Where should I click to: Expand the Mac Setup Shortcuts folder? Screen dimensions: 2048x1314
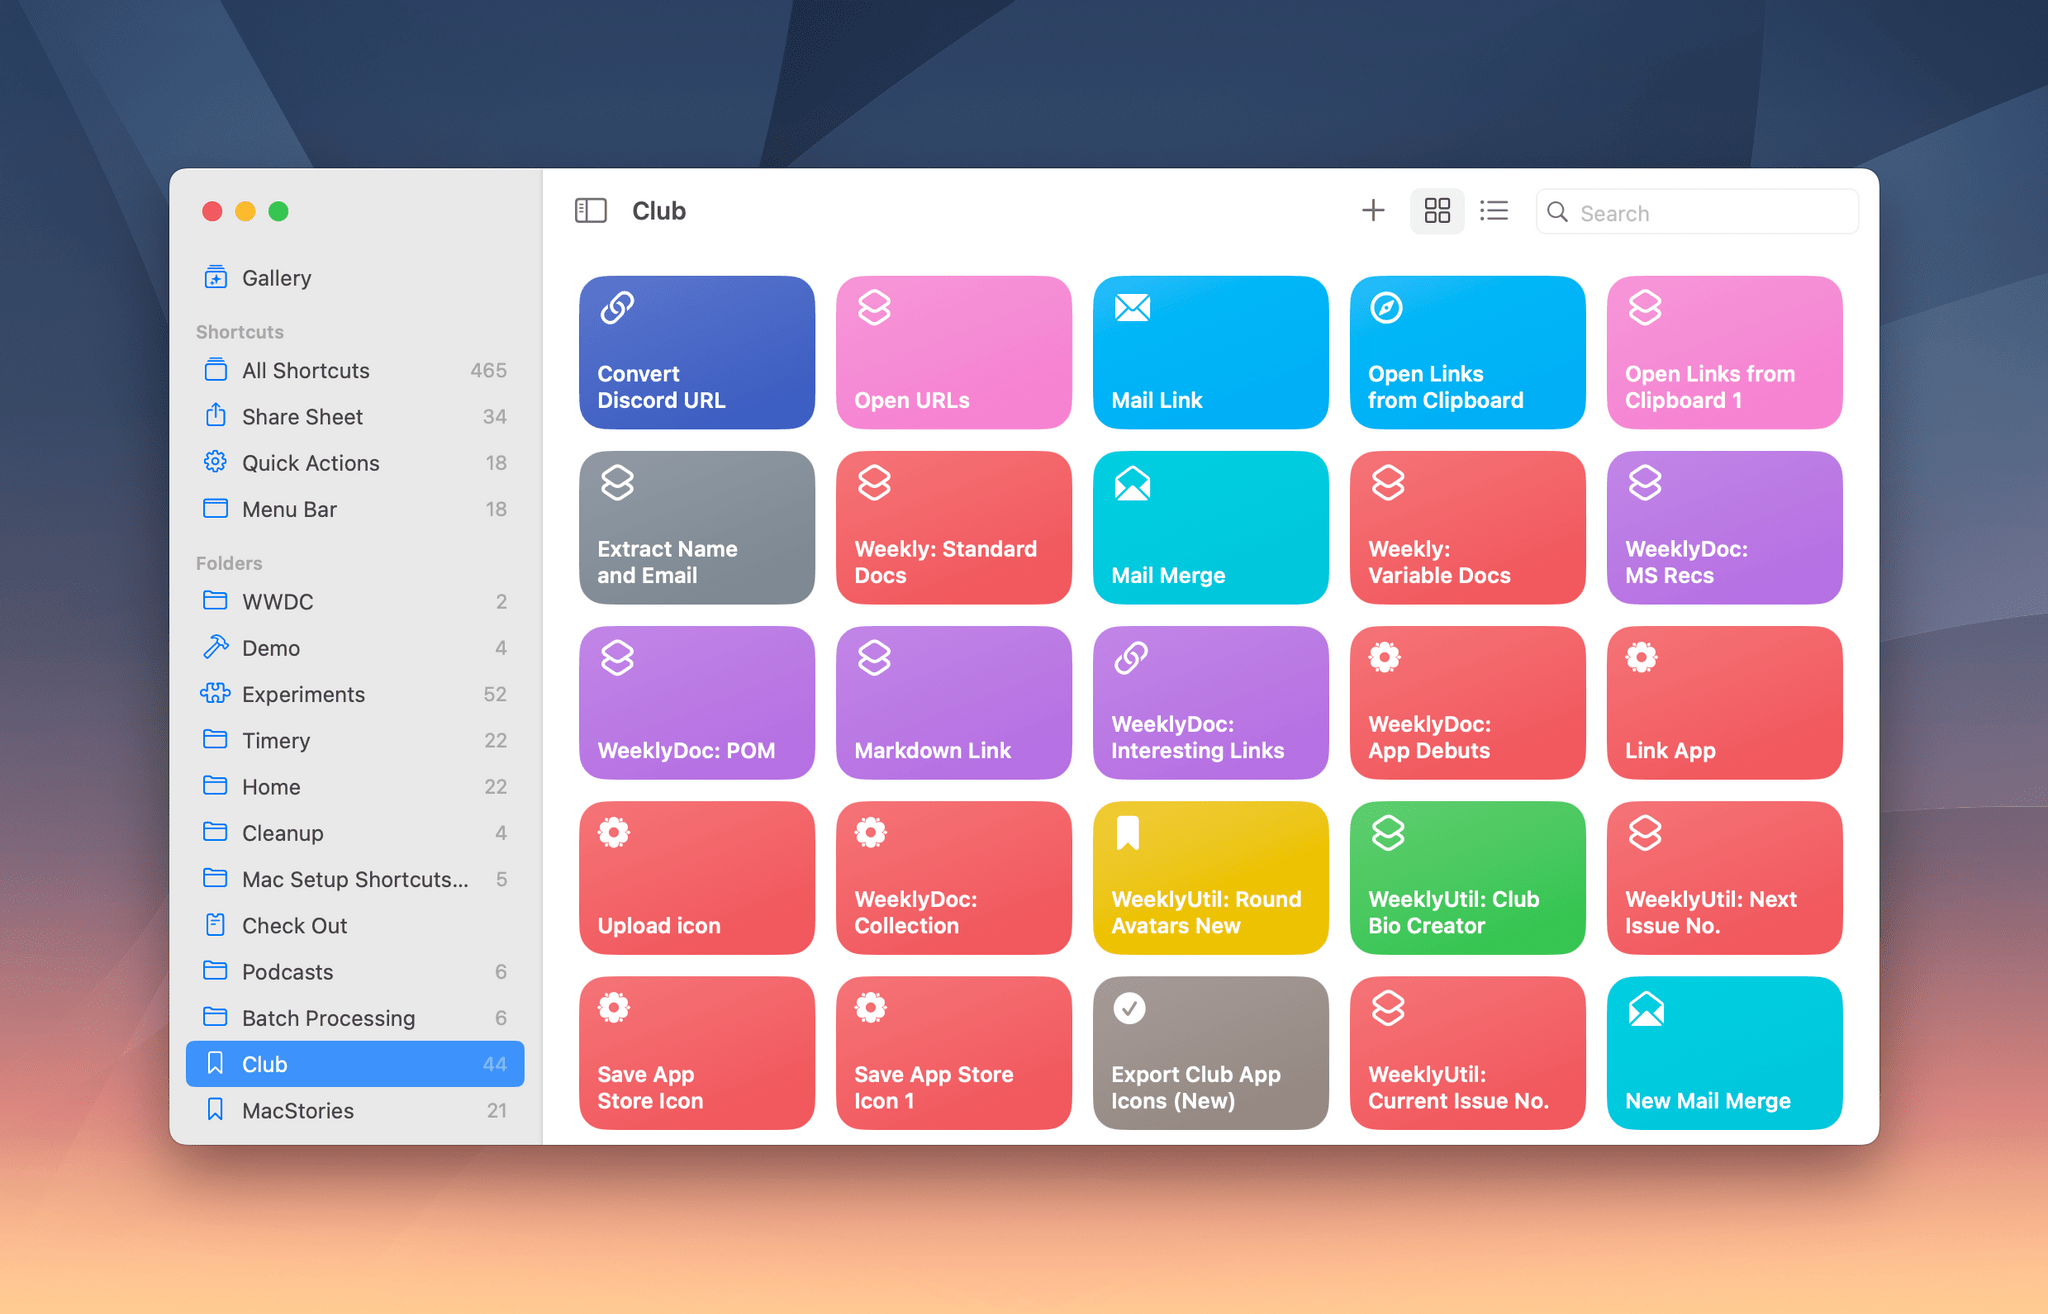pos(352,878)
